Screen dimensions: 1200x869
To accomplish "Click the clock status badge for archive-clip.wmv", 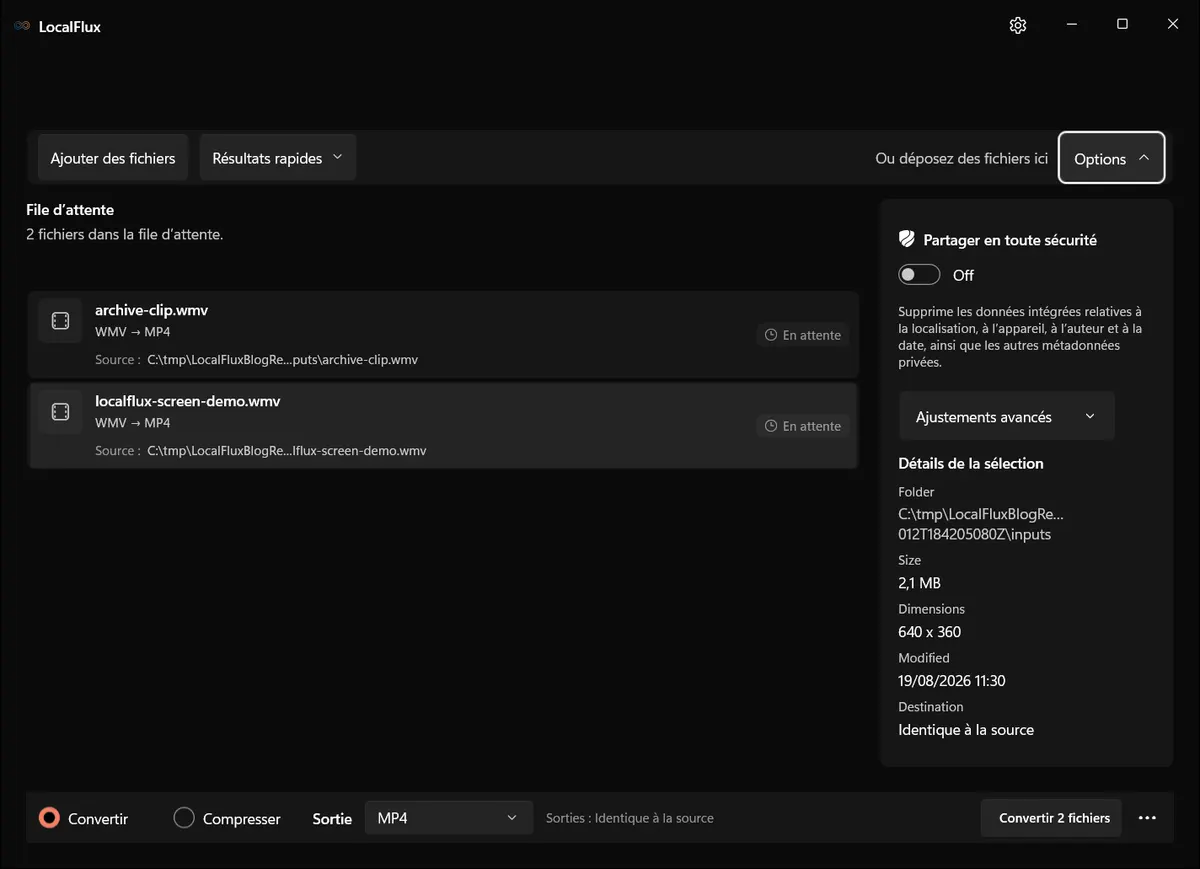I will click(x=803, y=335).
